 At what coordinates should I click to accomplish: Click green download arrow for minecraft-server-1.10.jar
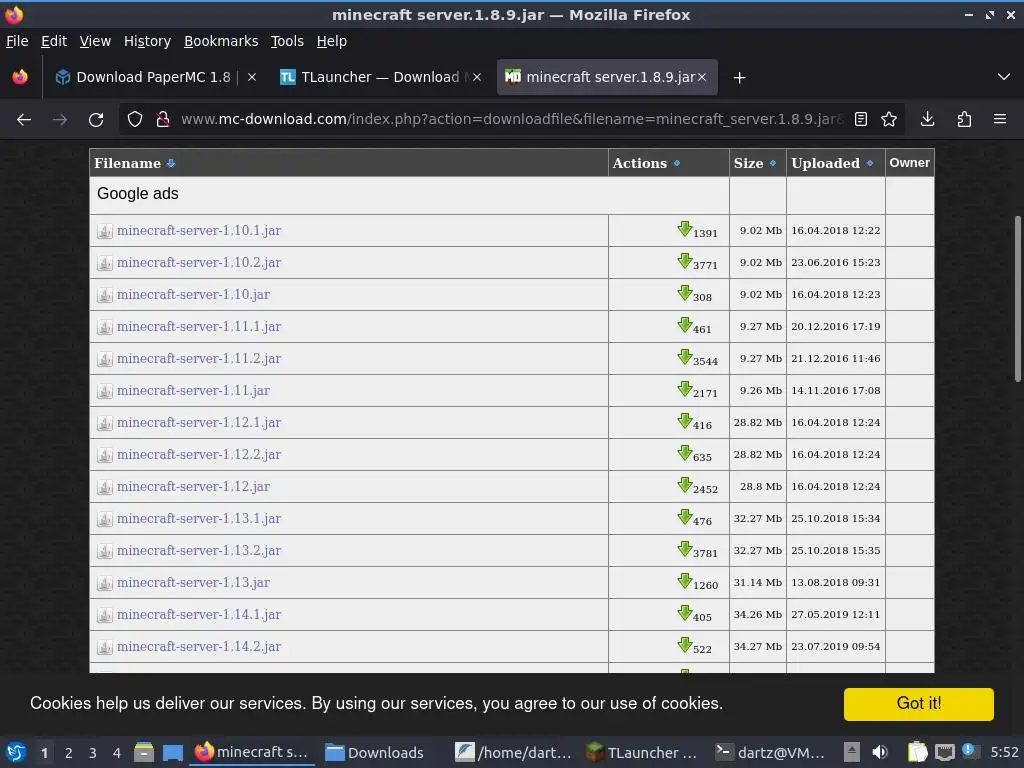[684, 293]
